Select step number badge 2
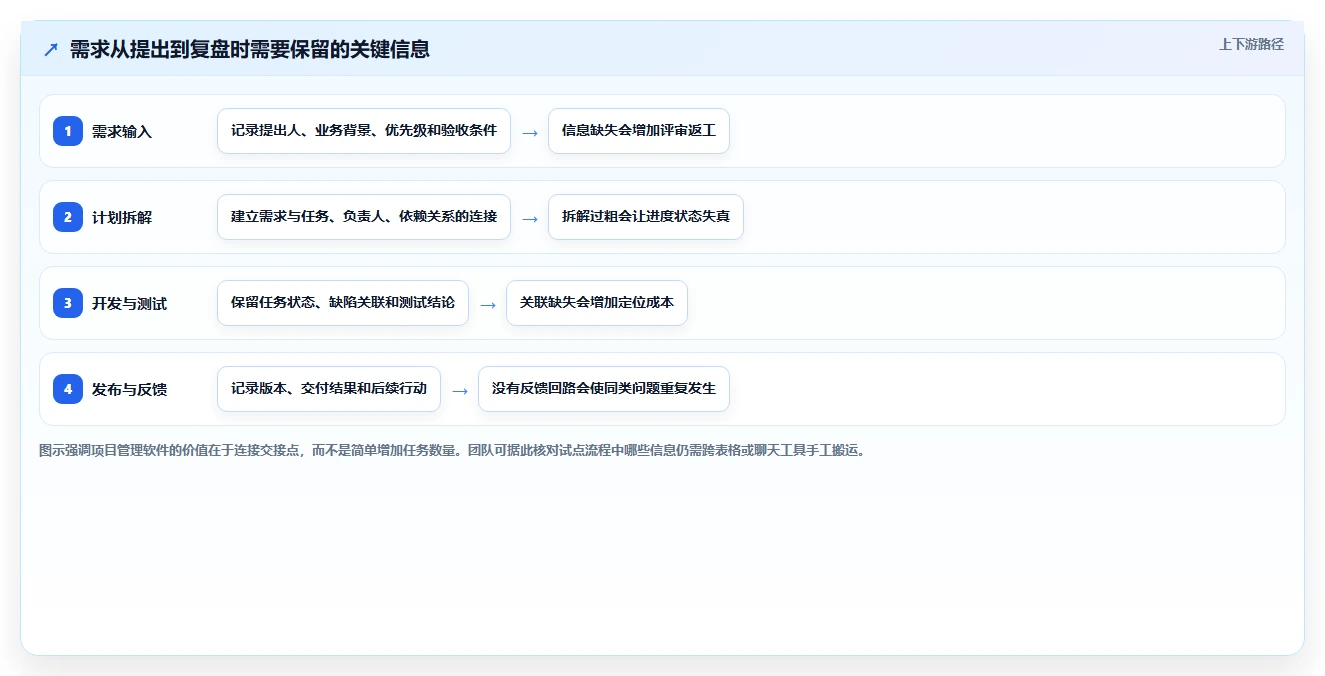Viewport: 1325px width, 676px height. coord(68,217)
